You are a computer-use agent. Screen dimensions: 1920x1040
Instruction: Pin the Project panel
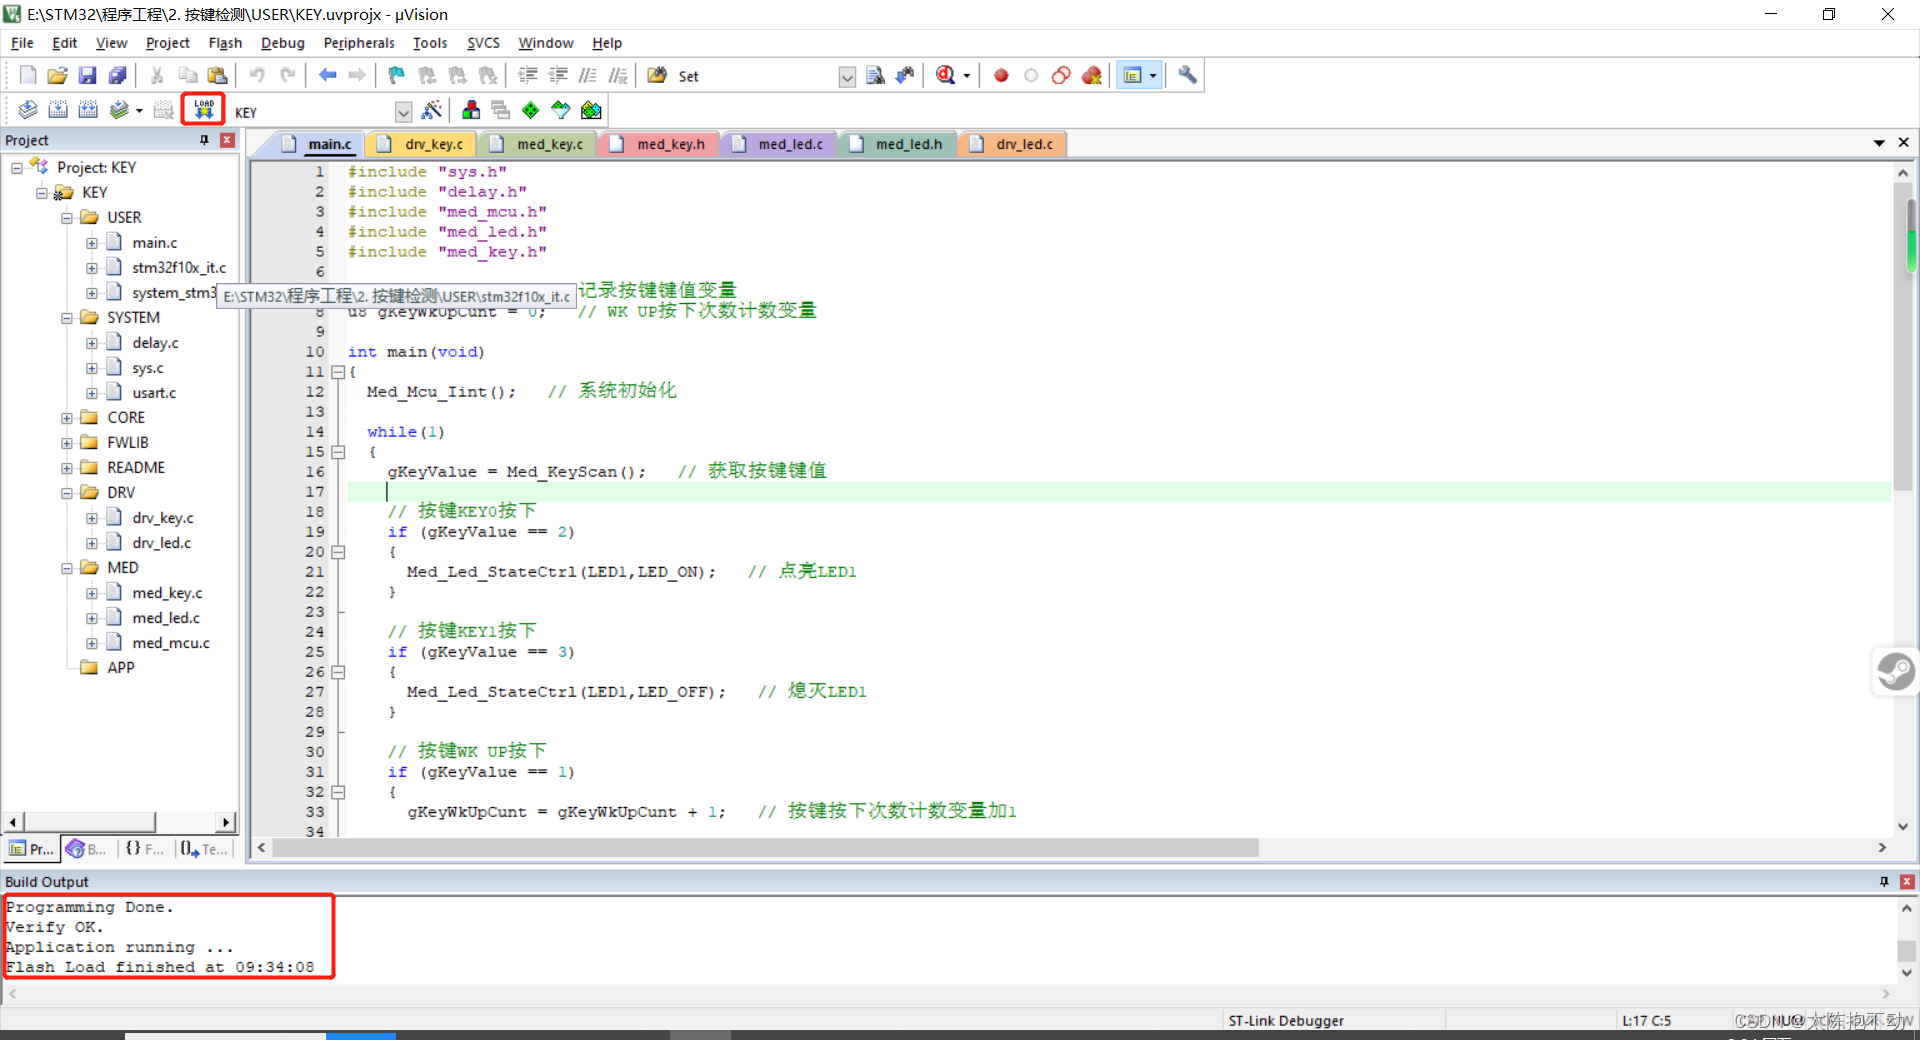coord(205,140)
